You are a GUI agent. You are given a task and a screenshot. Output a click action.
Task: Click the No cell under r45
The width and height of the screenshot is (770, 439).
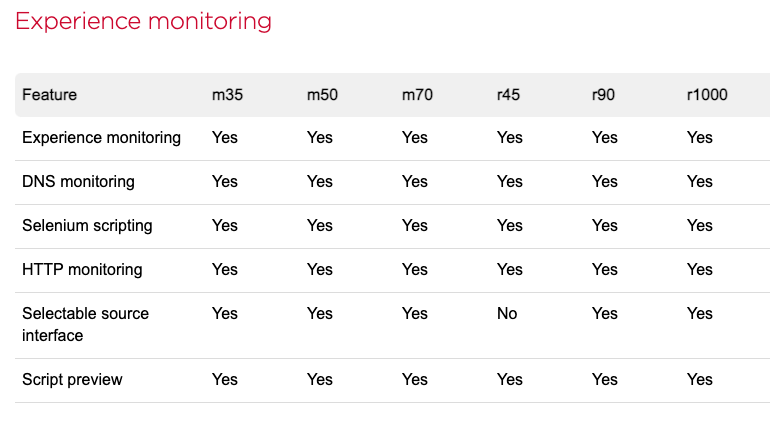pos(507,313)
